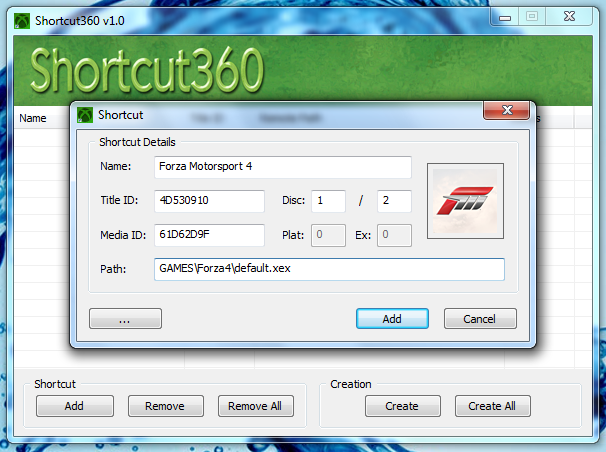The width and height of the screenshot is (606, 452).
Task: Click the disabled Plat field
Action: click(328, 235)
